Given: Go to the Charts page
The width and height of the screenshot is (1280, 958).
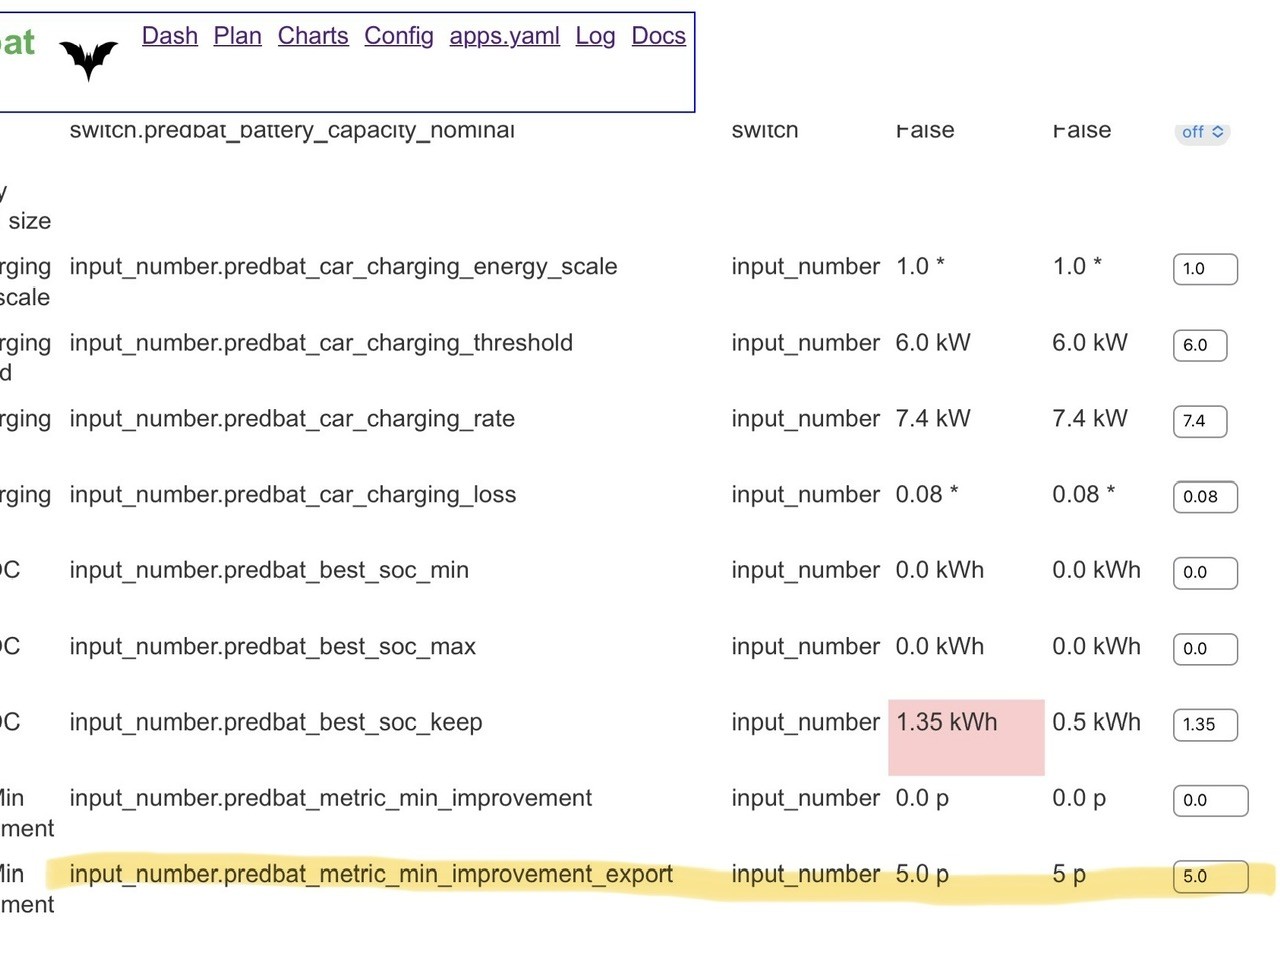Looking at the screenshot, I should [313, 36].
